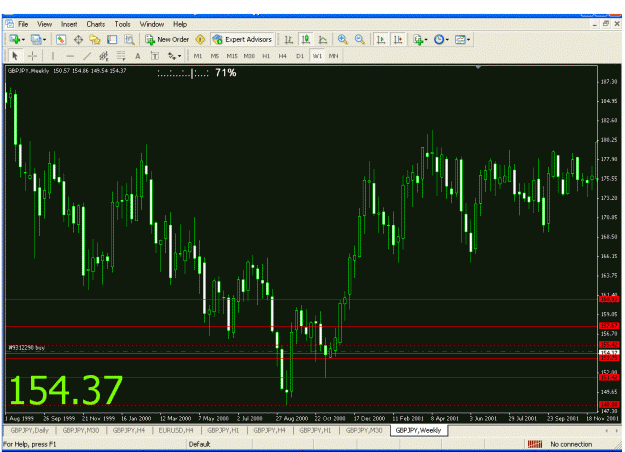This screenshot has width=625, height=452.
Task: Expand the Arrows objects dropdown arrow
Action: click(179, 56)
